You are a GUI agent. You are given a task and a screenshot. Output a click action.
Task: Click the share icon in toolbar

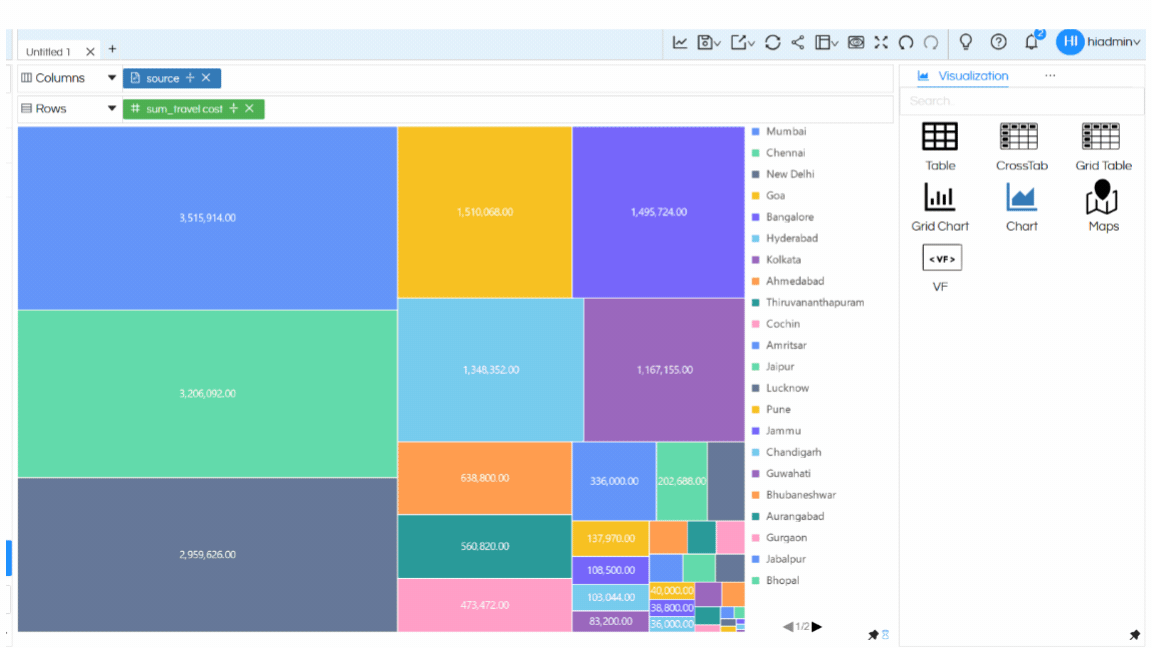798,43
